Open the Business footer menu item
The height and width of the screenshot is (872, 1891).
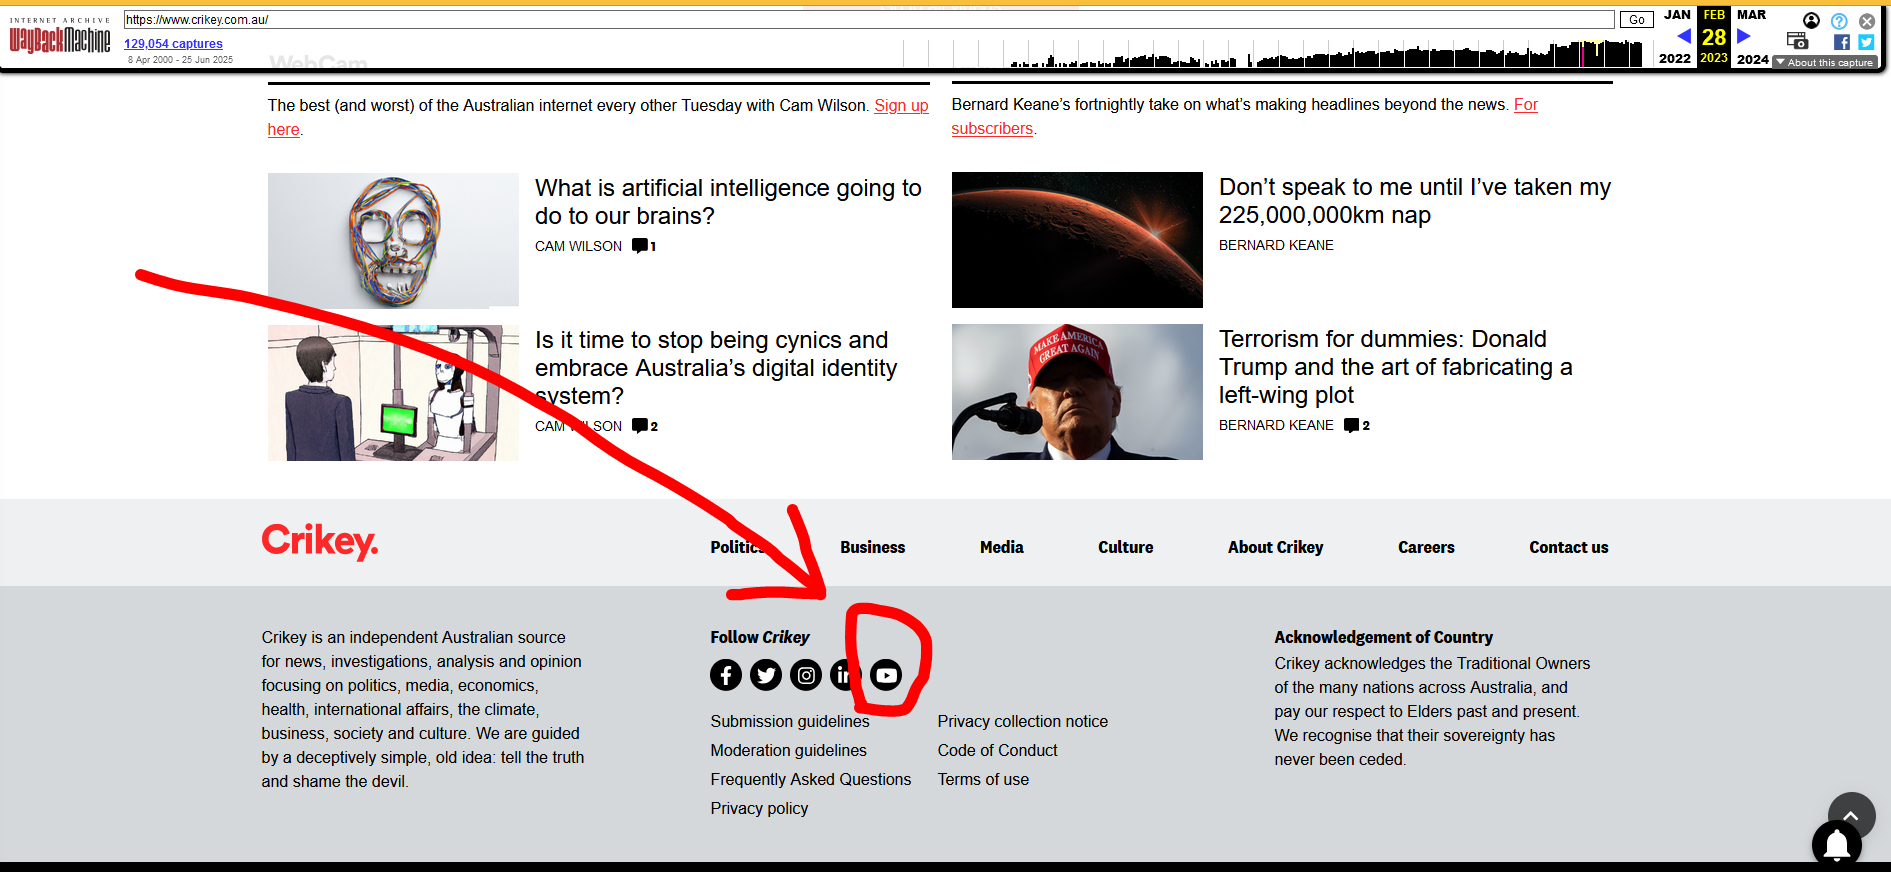(x=872, y=547)
